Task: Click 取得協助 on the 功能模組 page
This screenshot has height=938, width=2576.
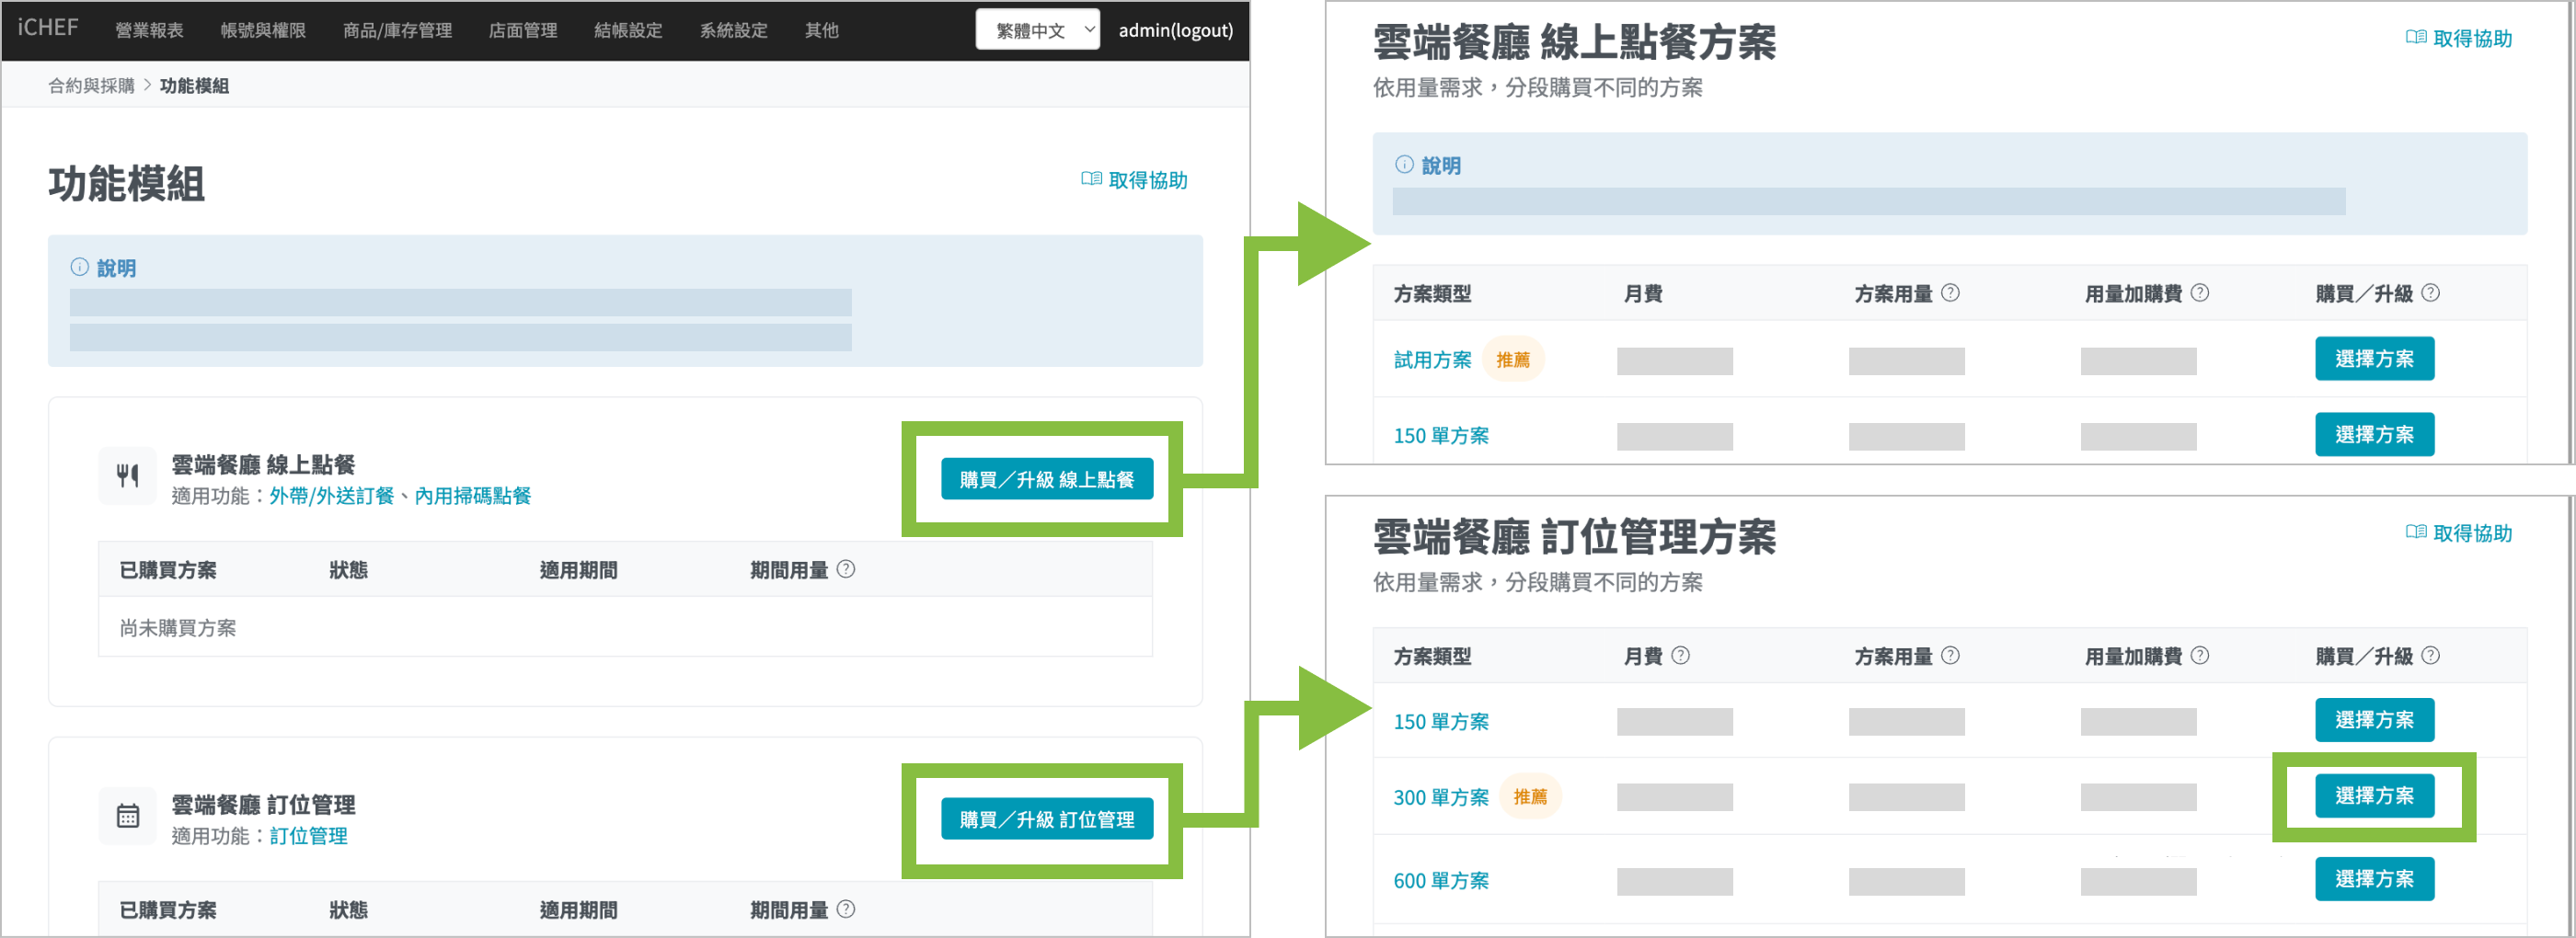Action: pyautogui.click(x=1135, y=180)
